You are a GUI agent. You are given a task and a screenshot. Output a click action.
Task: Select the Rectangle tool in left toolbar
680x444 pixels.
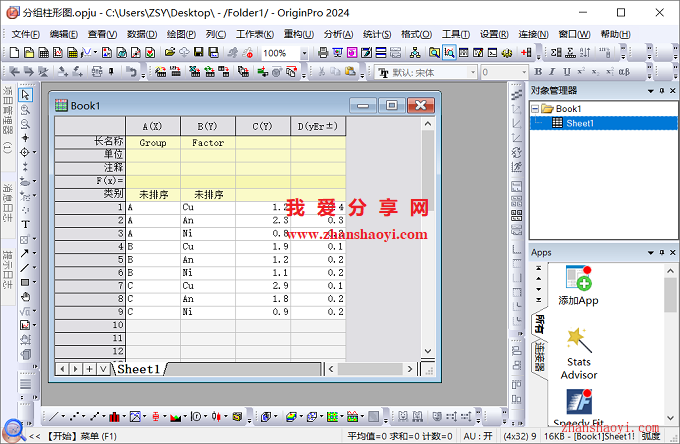tap(25, 282)
